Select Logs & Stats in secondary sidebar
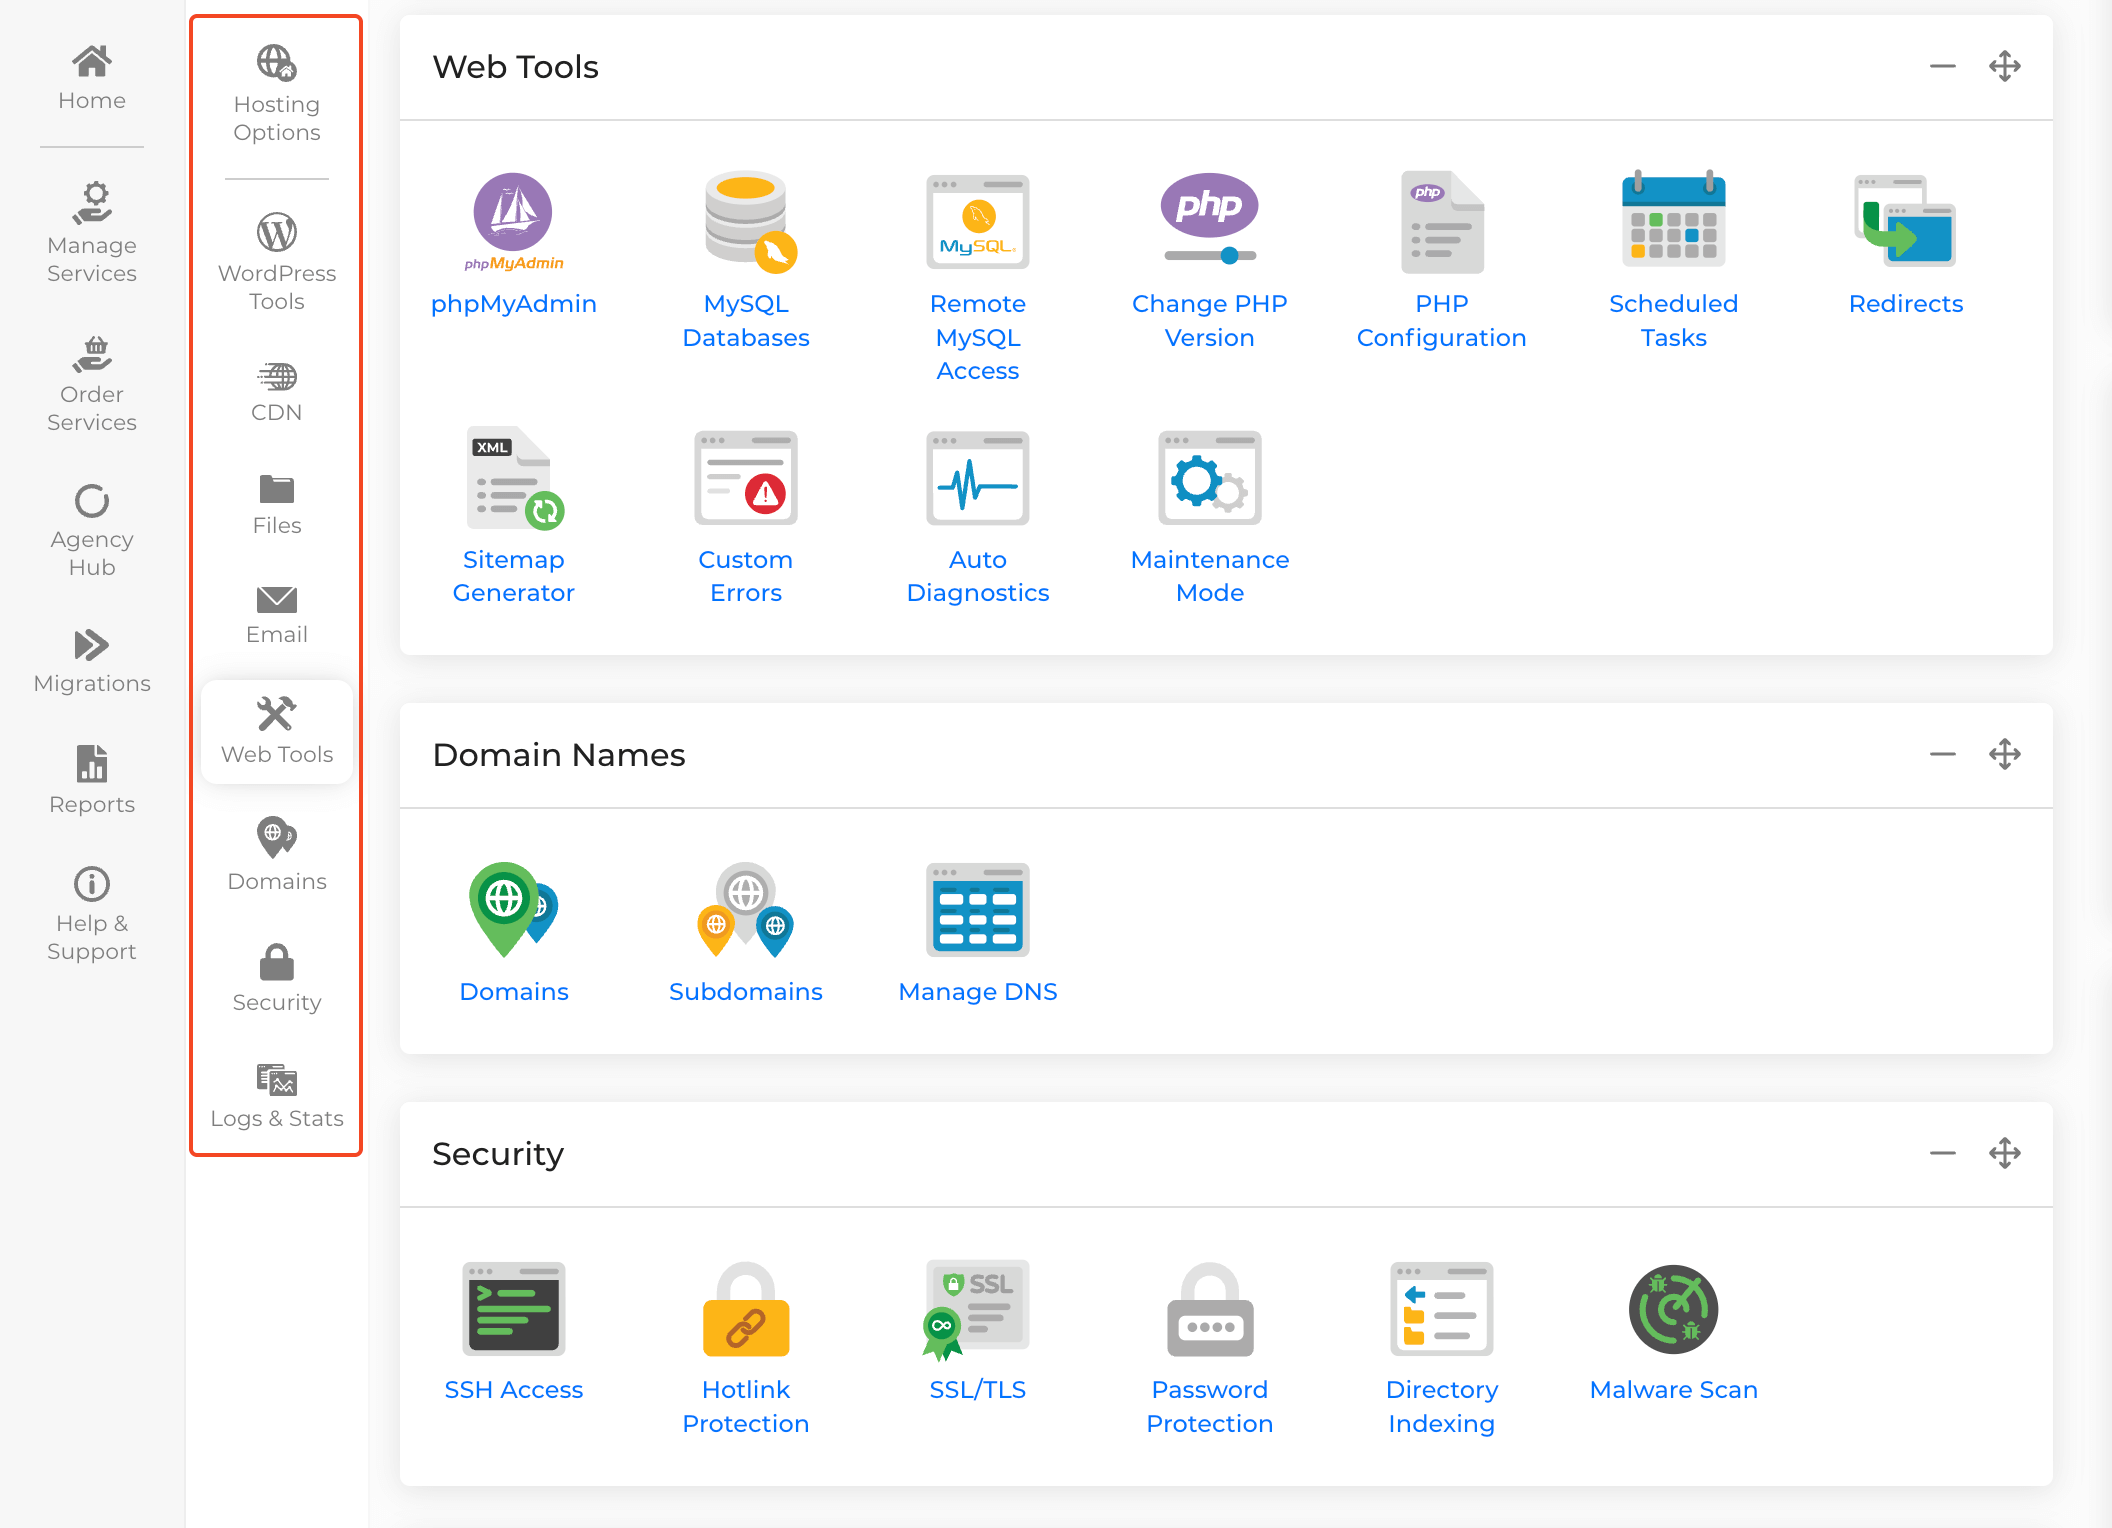The image size is (2112, 1528). tap(277, 1097)
